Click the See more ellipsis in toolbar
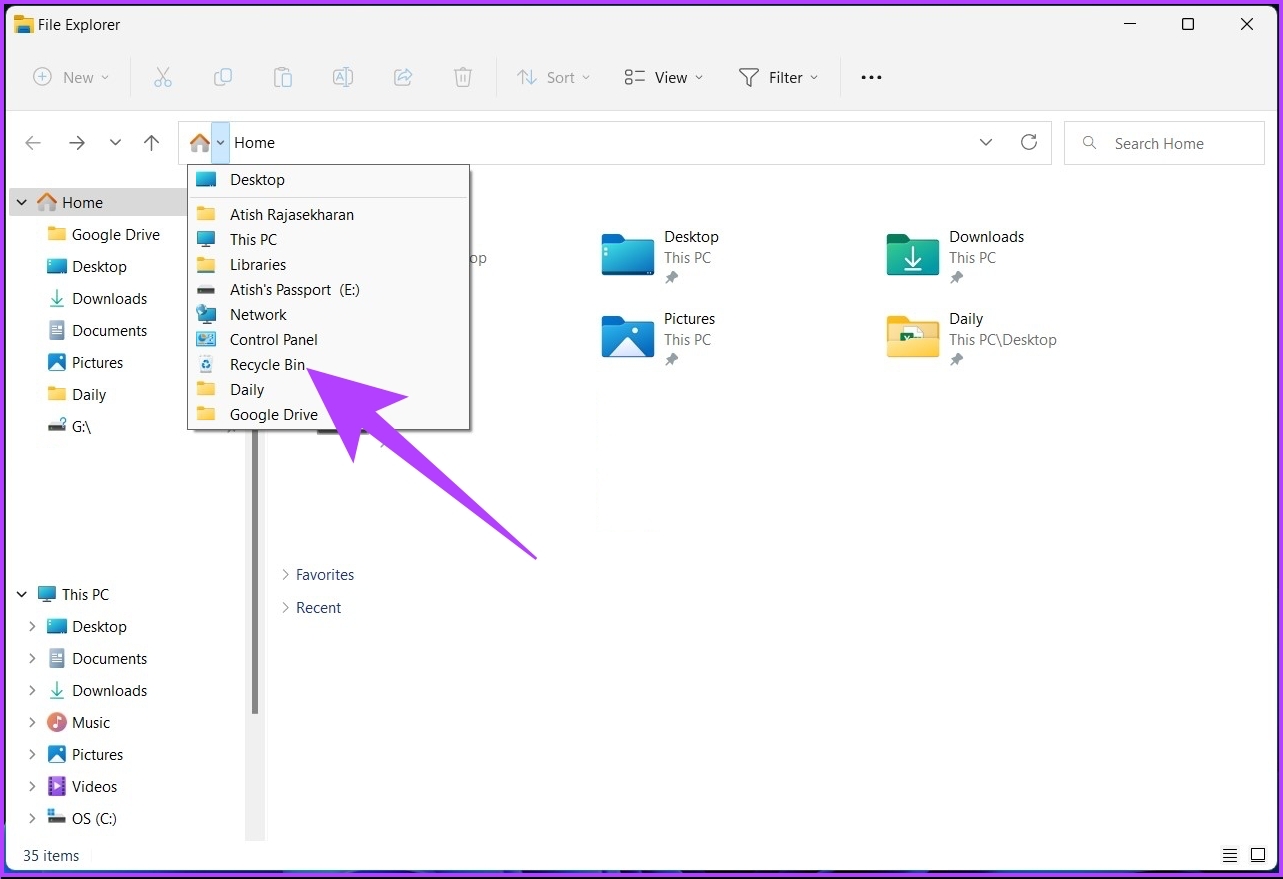 870,77
